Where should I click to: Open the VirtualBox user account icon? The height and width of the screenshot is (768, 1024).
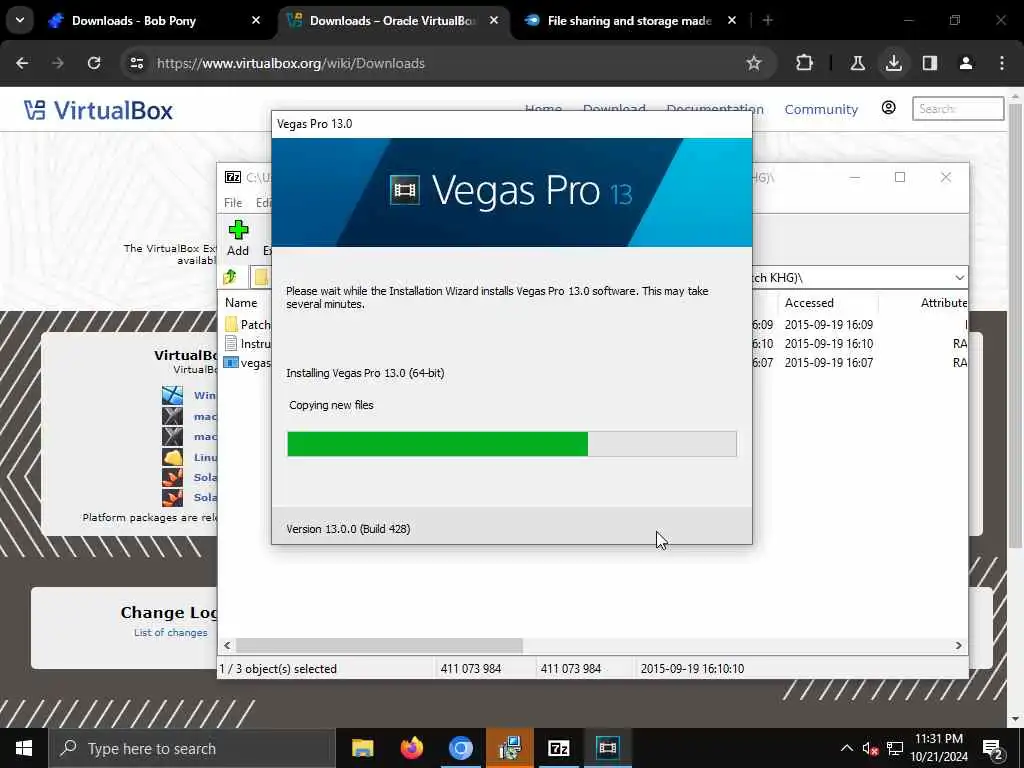click(888, 108)
